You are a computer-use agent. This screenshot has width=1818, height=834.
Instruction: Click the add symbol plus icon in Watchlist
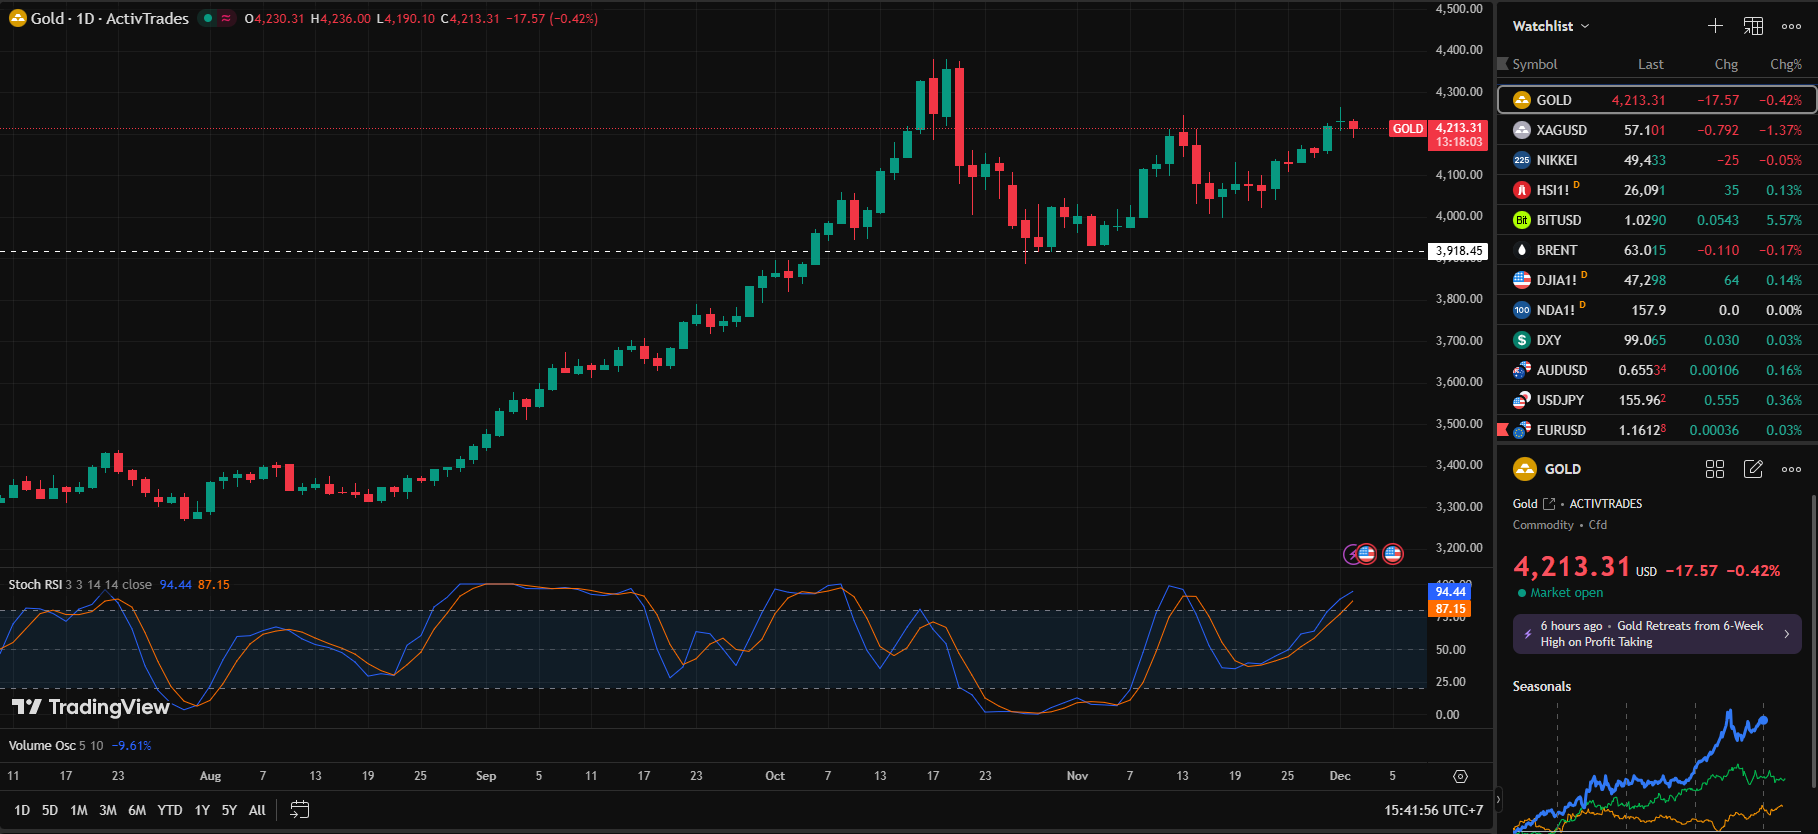click(x=1715, y=26)
